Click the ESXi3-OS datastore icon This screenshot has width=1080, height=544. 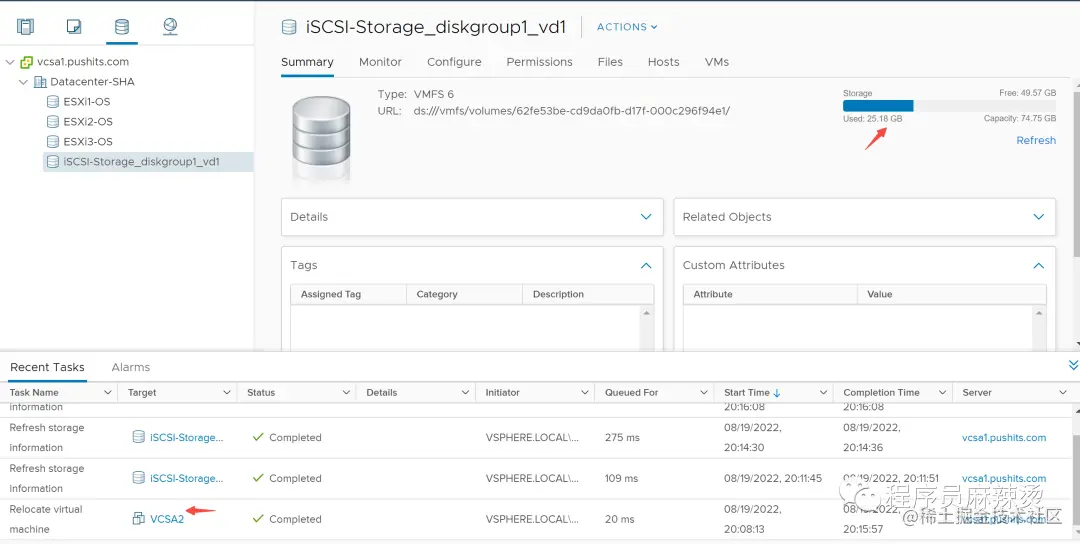(52, 142)
